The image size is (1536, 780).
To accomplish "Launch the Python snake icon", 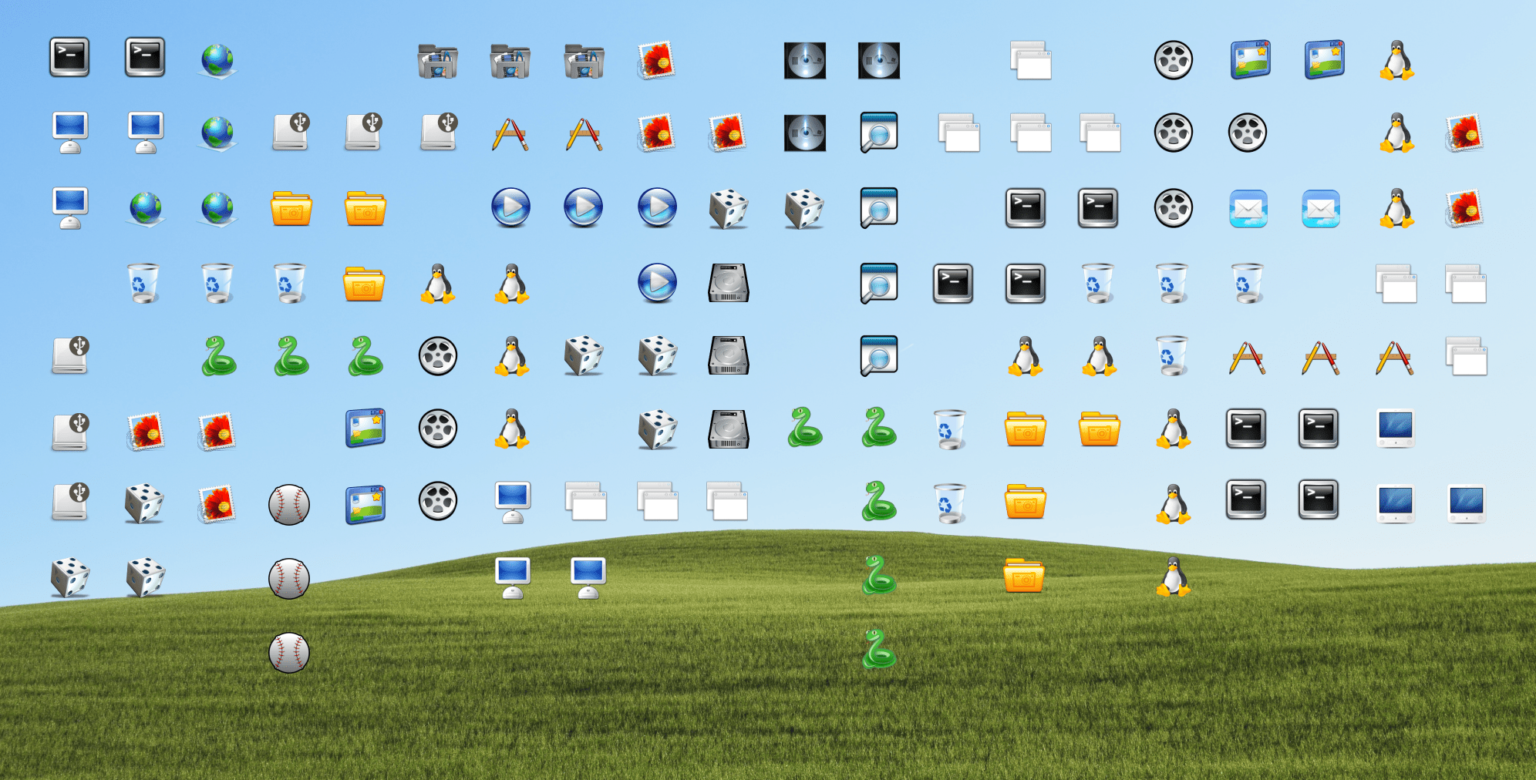I will (219, 355).
